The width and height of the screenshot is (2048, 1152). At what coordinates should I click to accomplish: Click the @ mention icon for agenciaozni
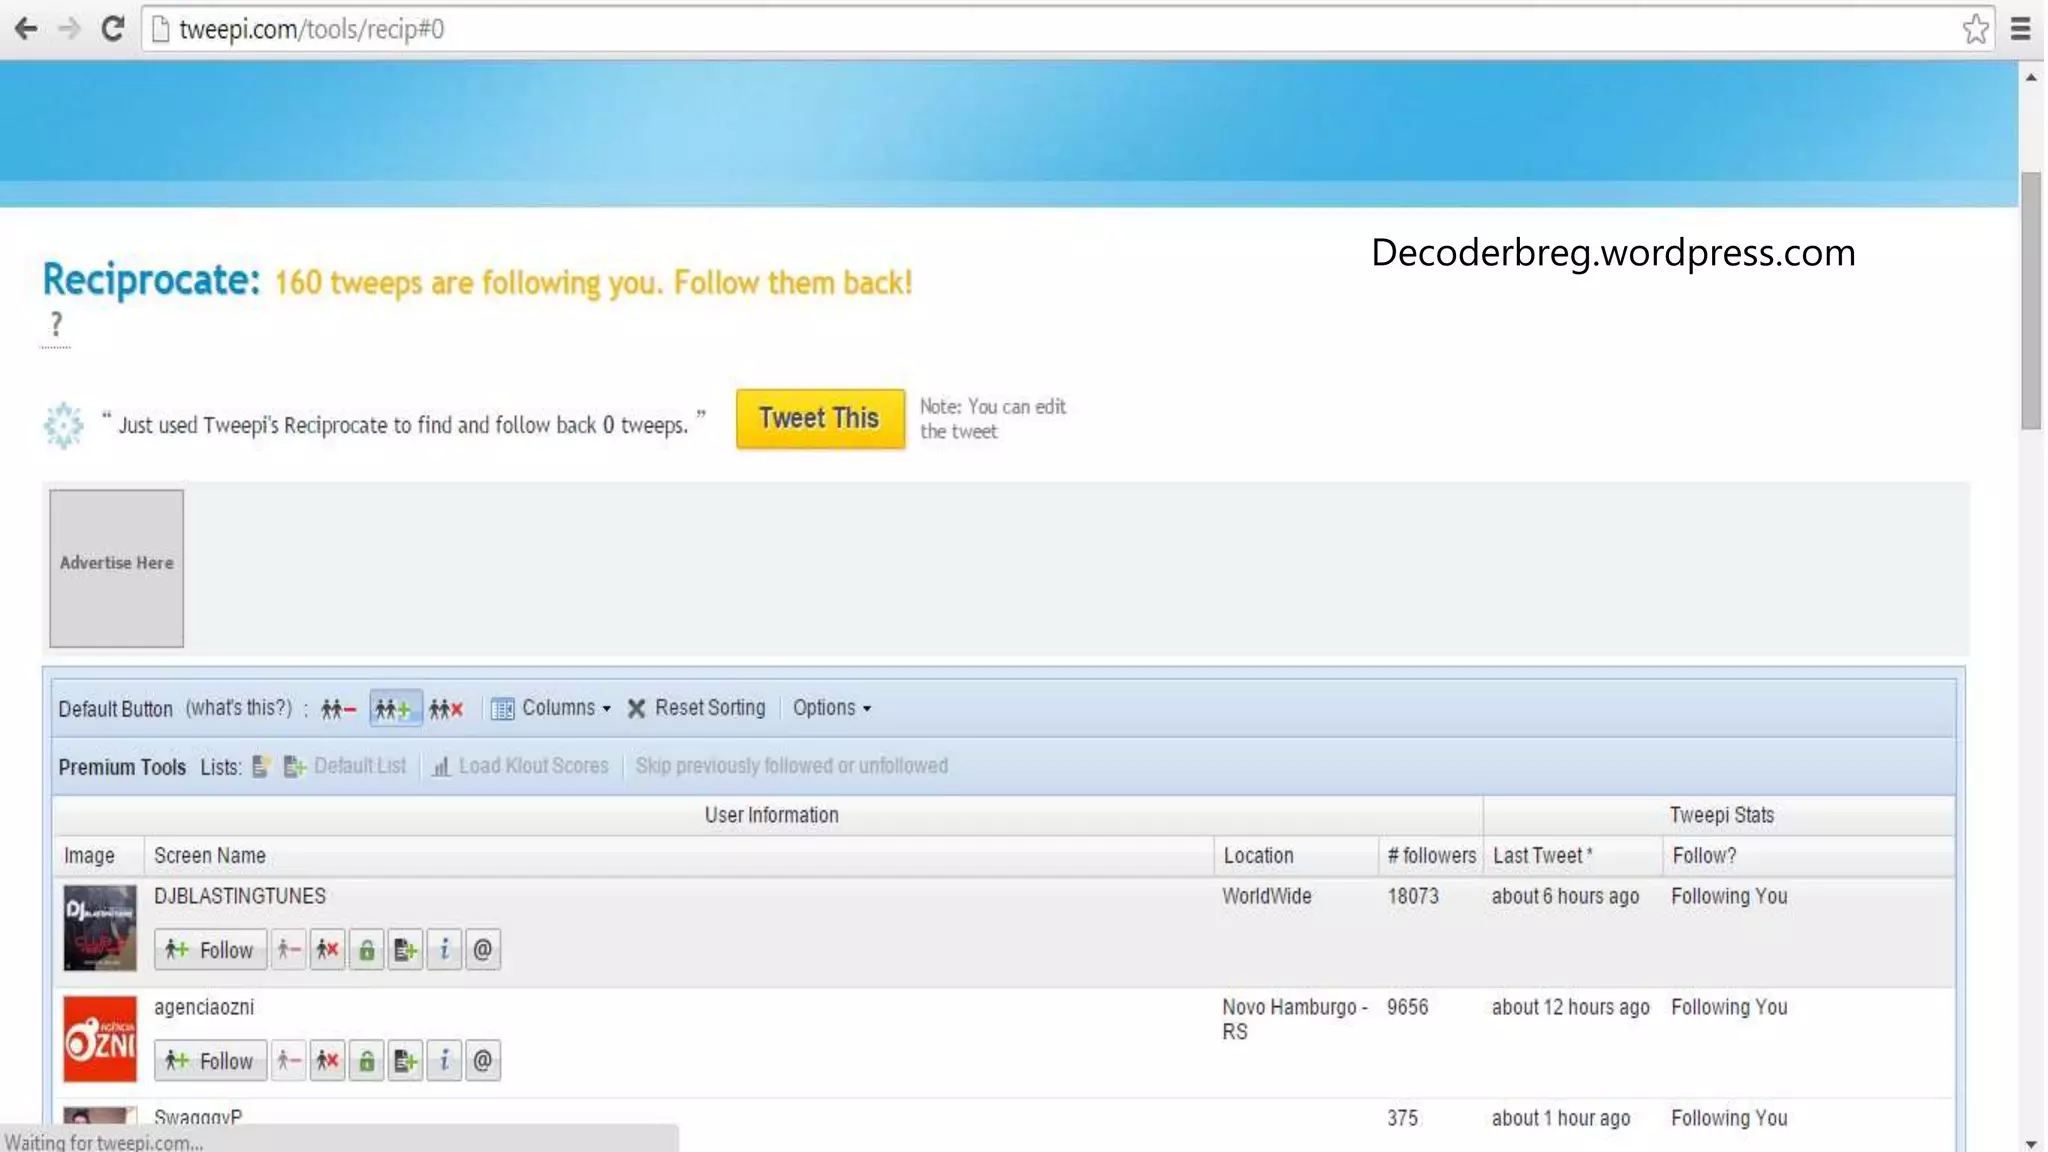483,1061
